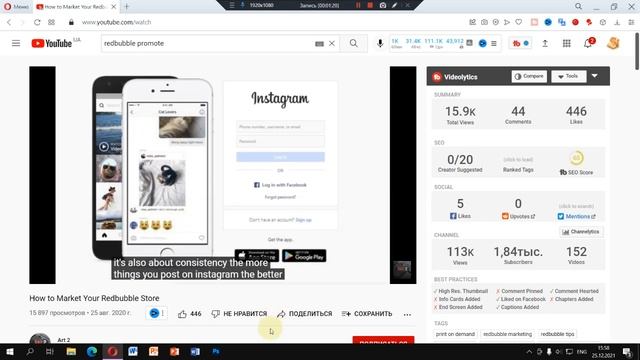This screenshot has height=360, width=640.
Task: Add page to bookmarks heart icon
Action: (519, 22)
